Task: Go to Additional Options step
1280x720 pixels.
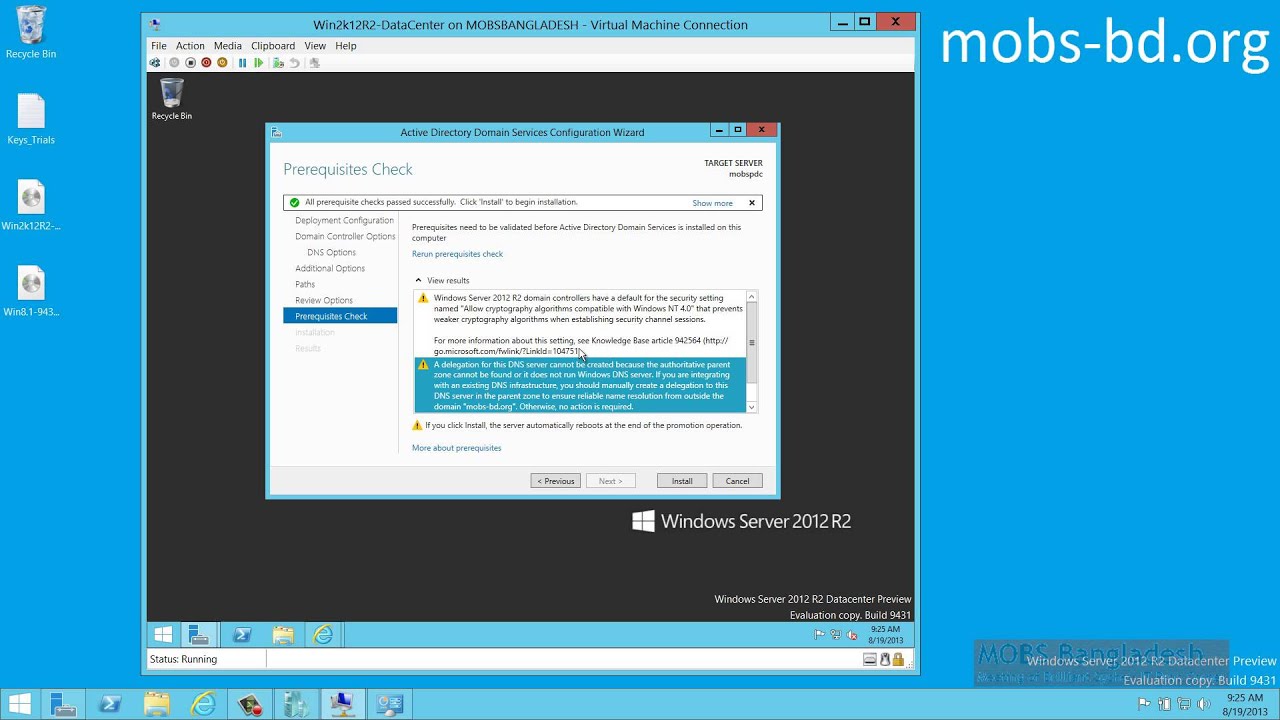Action: 330,268
